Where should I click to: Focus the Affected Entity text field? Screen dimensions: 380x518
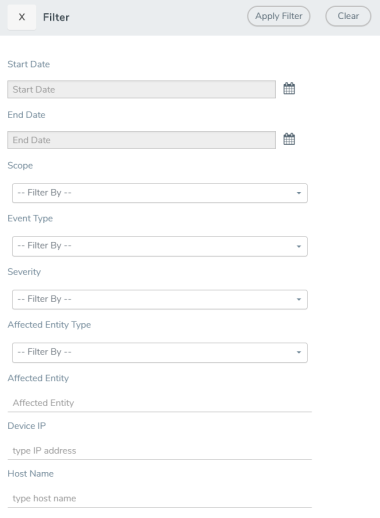160,403
